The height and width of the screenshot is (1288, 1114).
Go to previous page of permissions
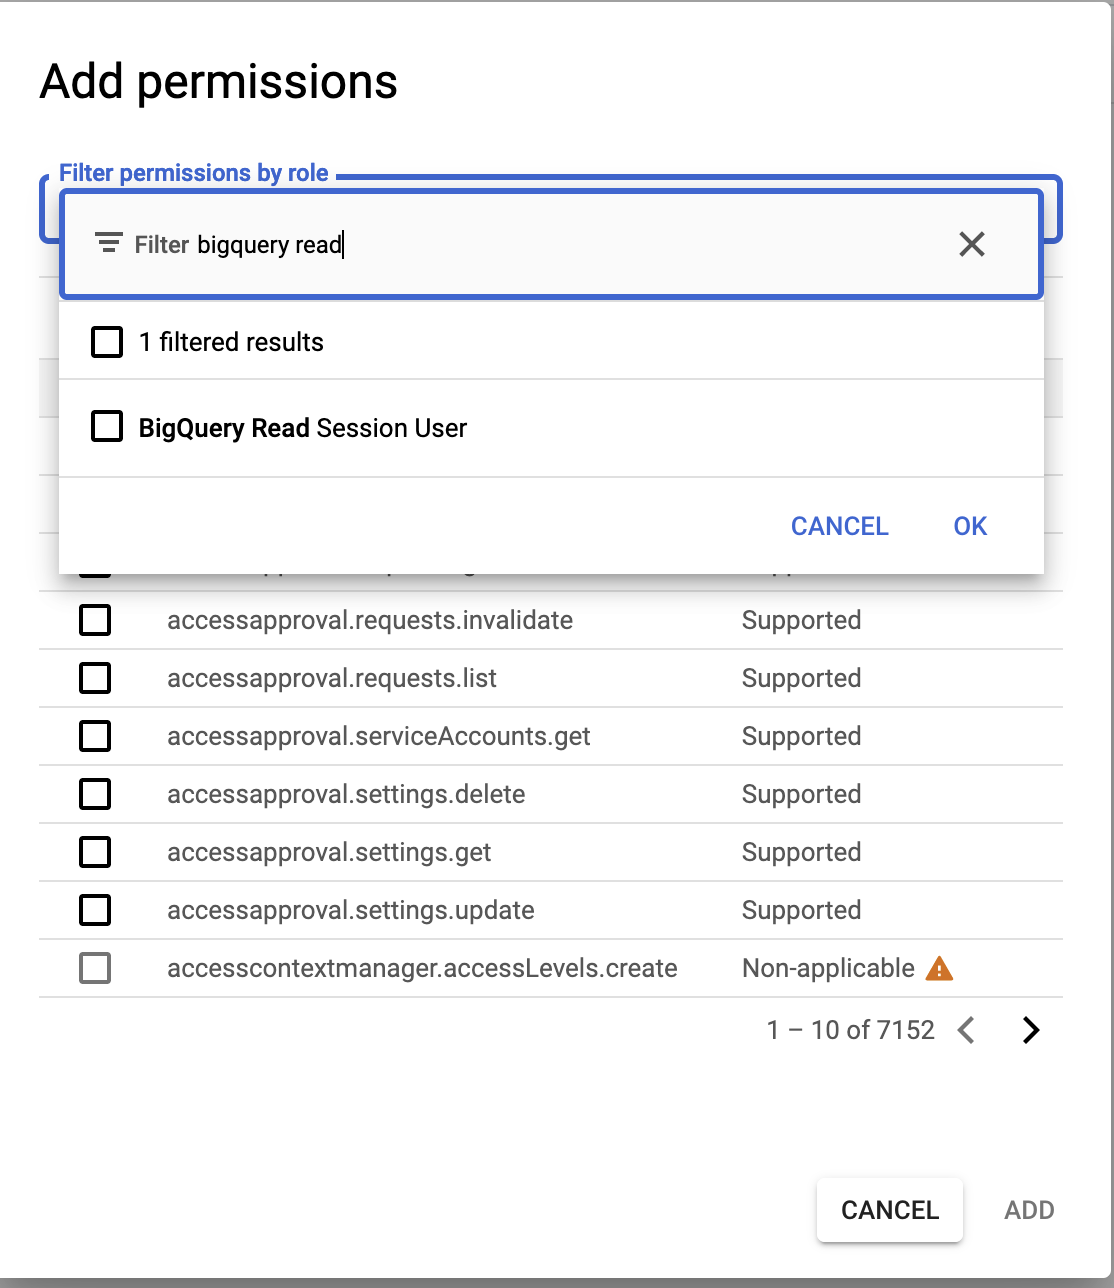966,1030
